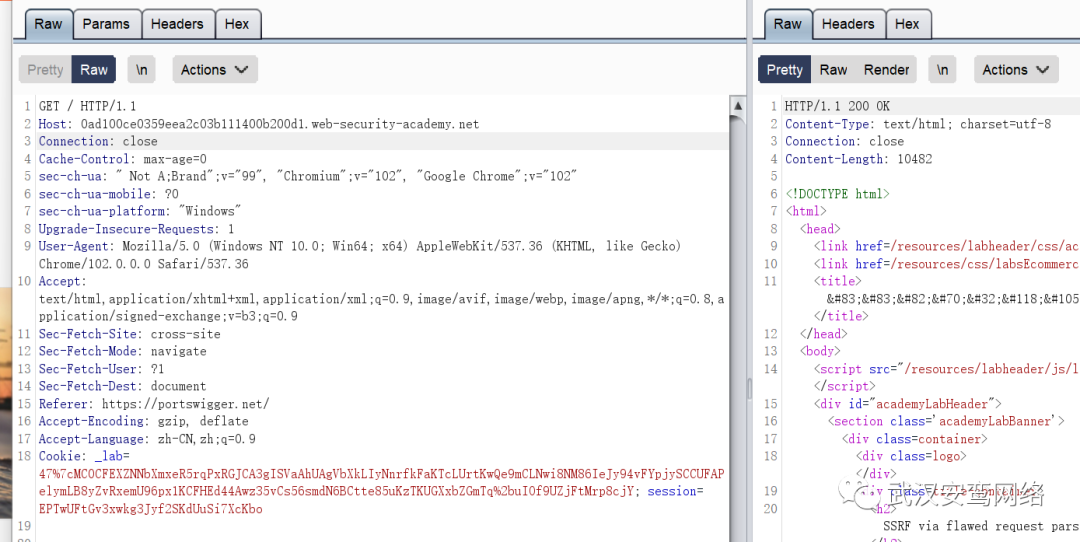This screenshot has height=542, width=1080.
Task: Expand Actions dropdown in response panel
Action: tap(1016, 70)
